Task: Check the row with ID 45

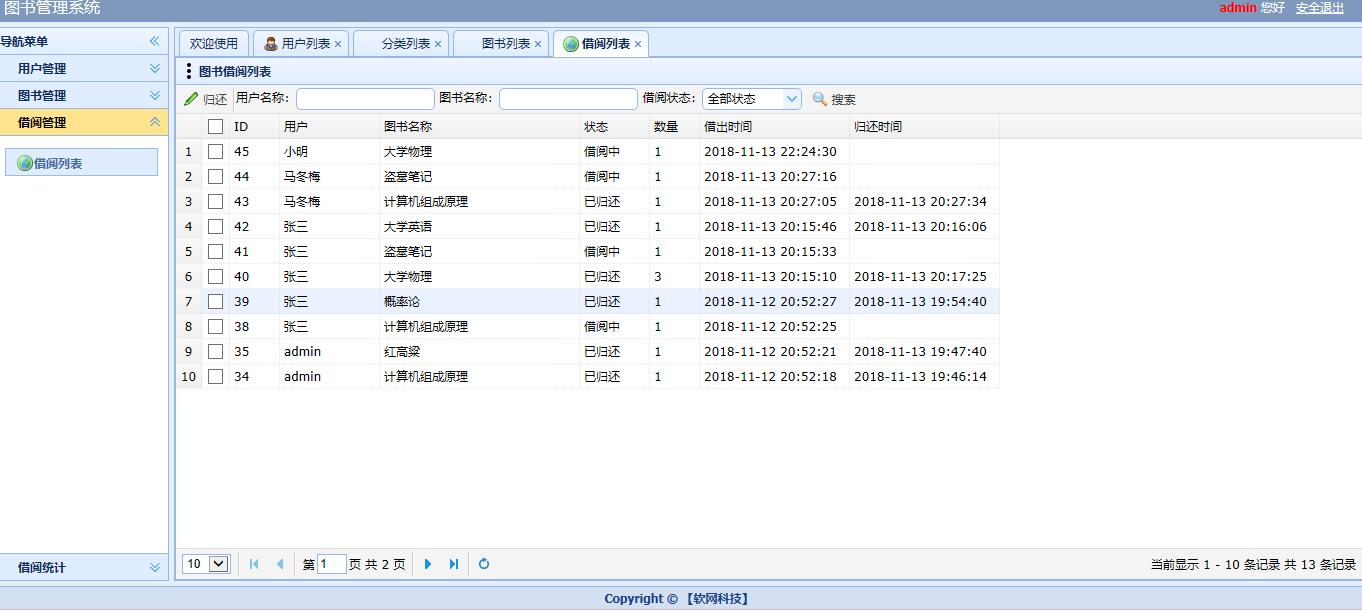Action: coord(215,152)
